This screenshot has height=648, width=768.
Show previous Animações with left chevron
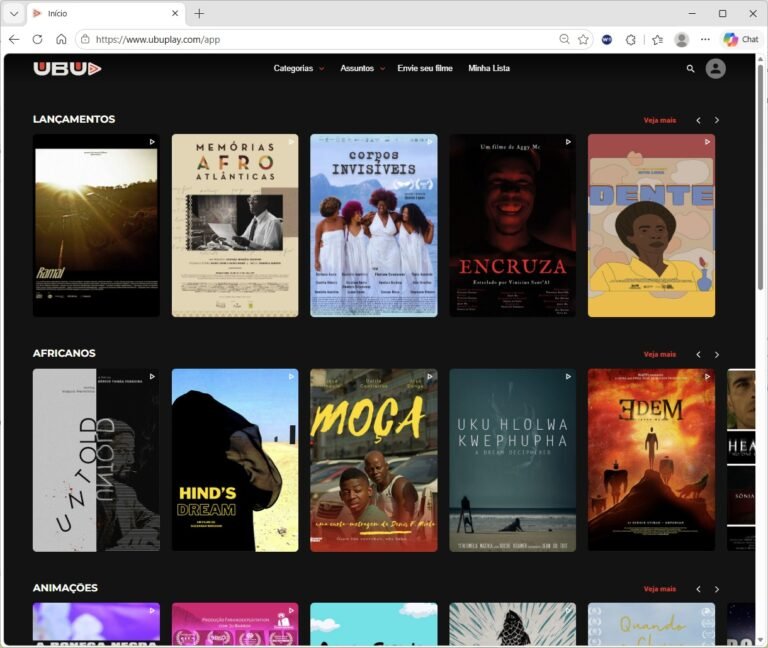(698, 589)
